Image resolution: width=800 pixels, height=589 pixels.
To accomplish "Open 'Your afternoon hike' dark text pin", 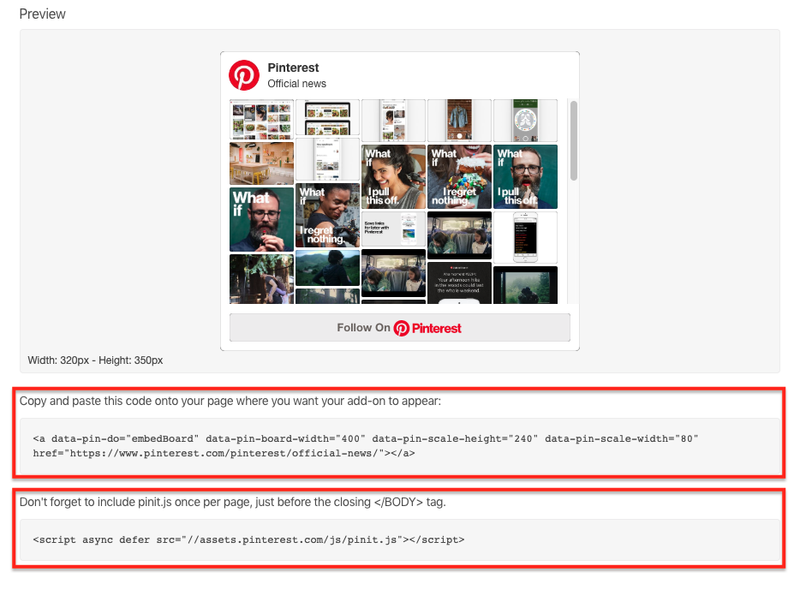I will pos(459,283).
